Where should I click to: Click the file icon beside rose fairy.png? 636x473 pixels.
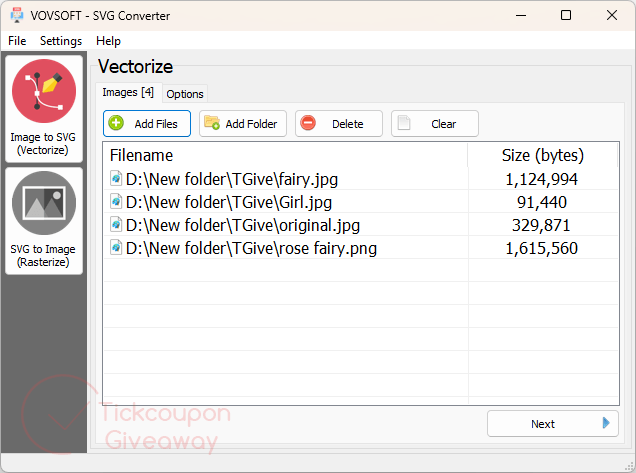(x=116, y=247)
